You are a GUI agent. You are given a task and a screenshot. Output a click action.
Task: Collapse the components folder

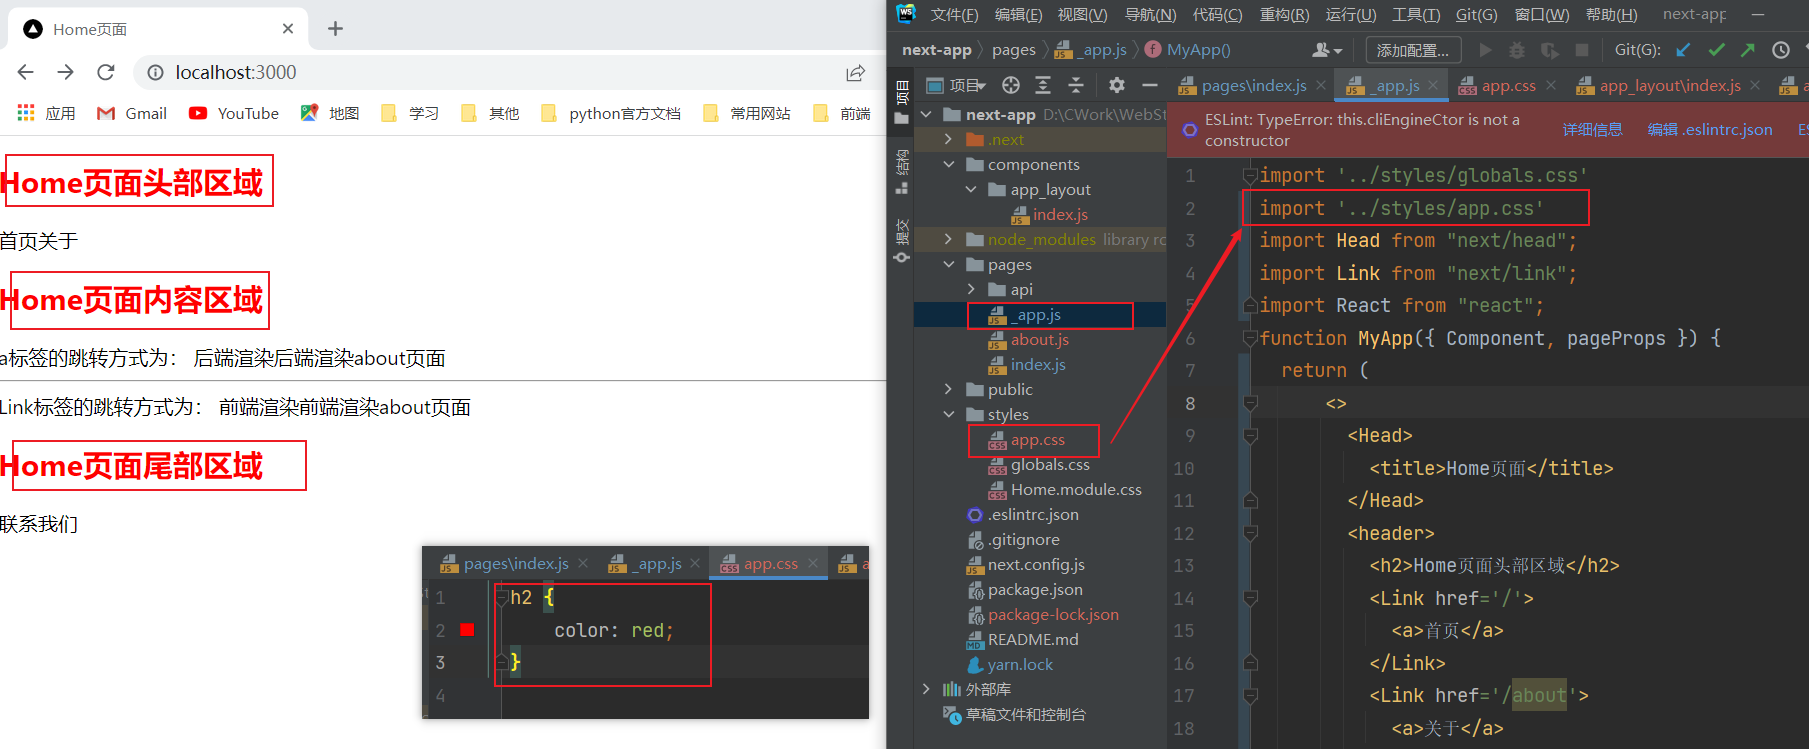(948, 165)
